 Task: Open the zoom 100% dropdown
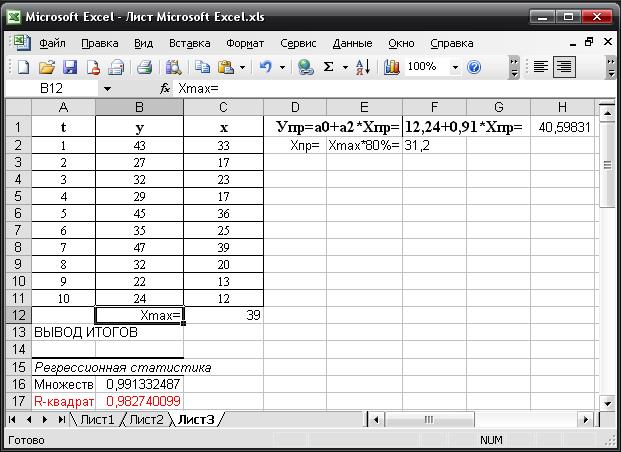point(455,67)
